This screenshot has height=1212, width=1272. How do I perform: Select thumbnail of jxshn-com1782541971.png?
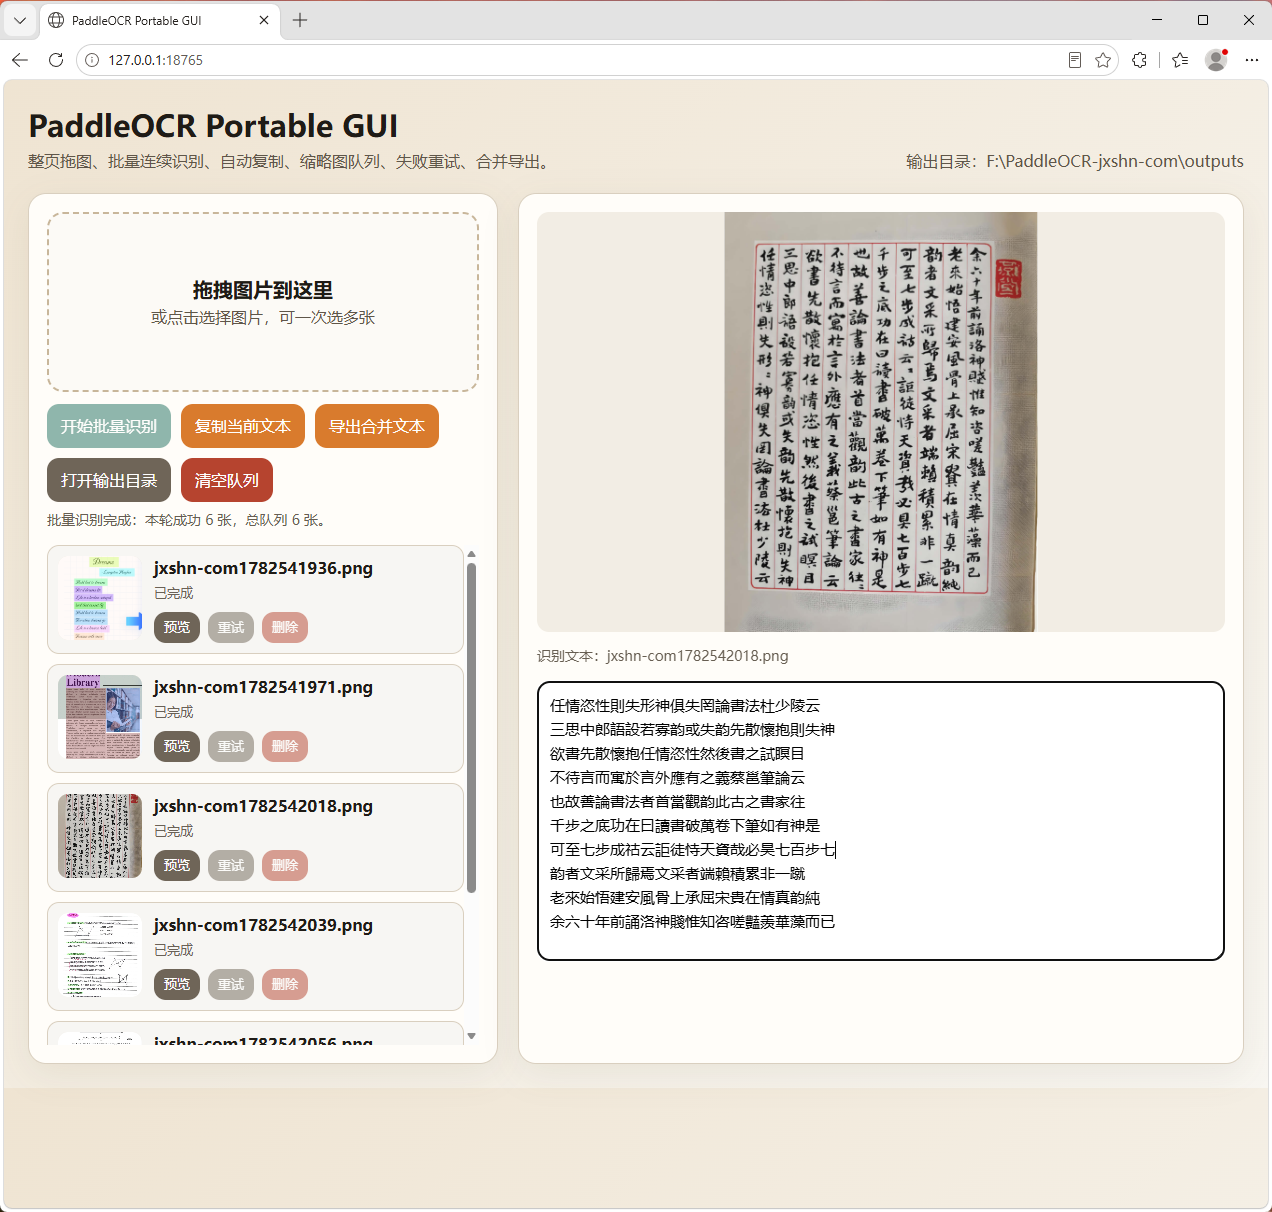click(x=100, y=717)
